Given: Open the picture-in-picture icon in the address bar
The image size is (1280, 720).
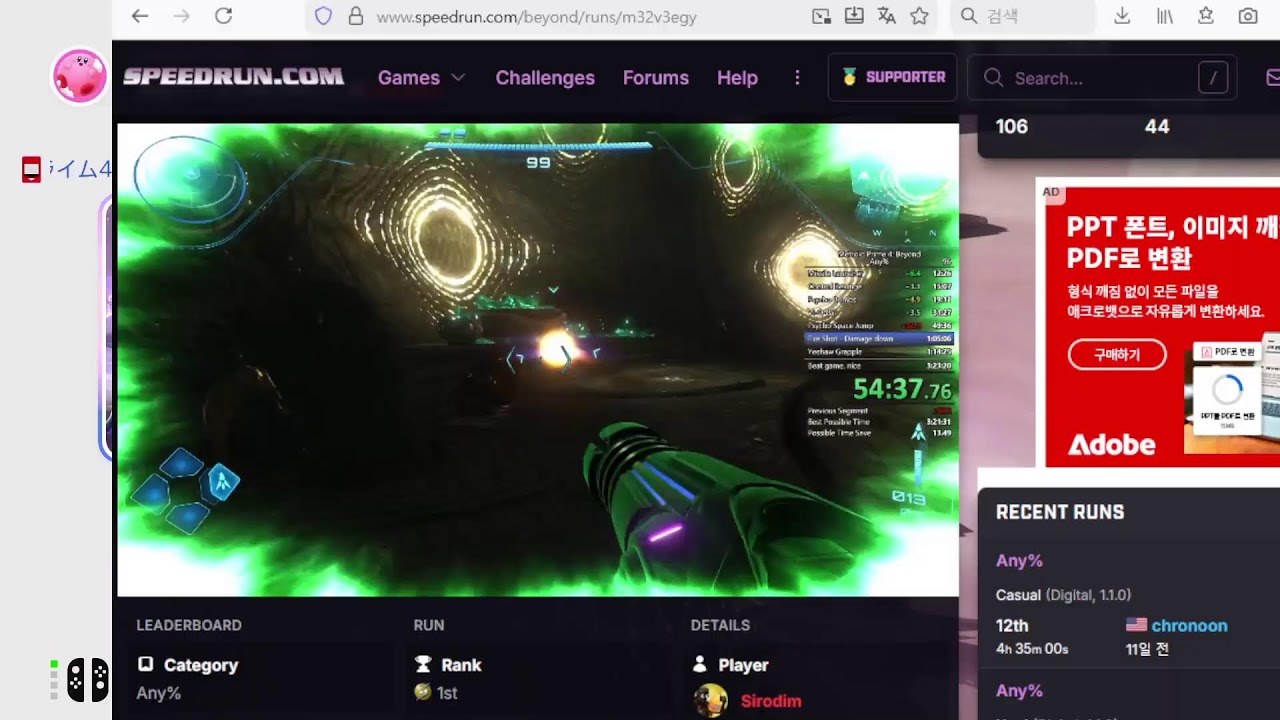Looking at the screenshot, I should (821, 16).
